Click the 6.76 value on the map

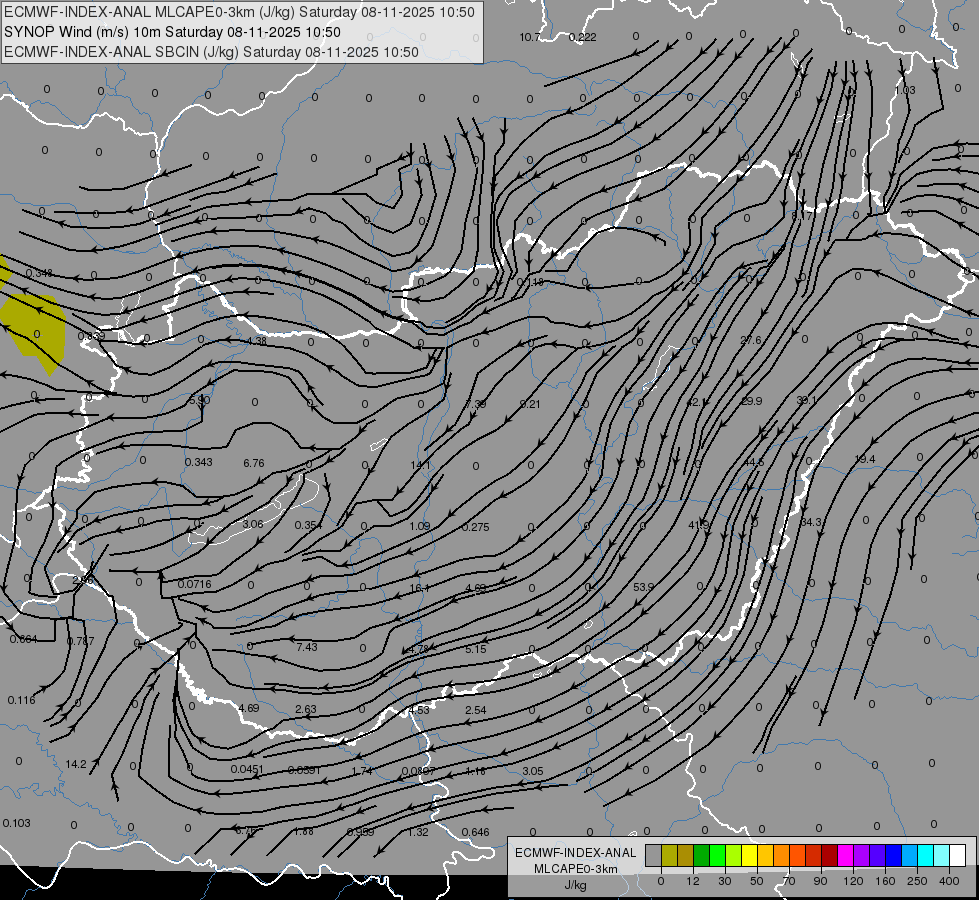click(253, 463)
